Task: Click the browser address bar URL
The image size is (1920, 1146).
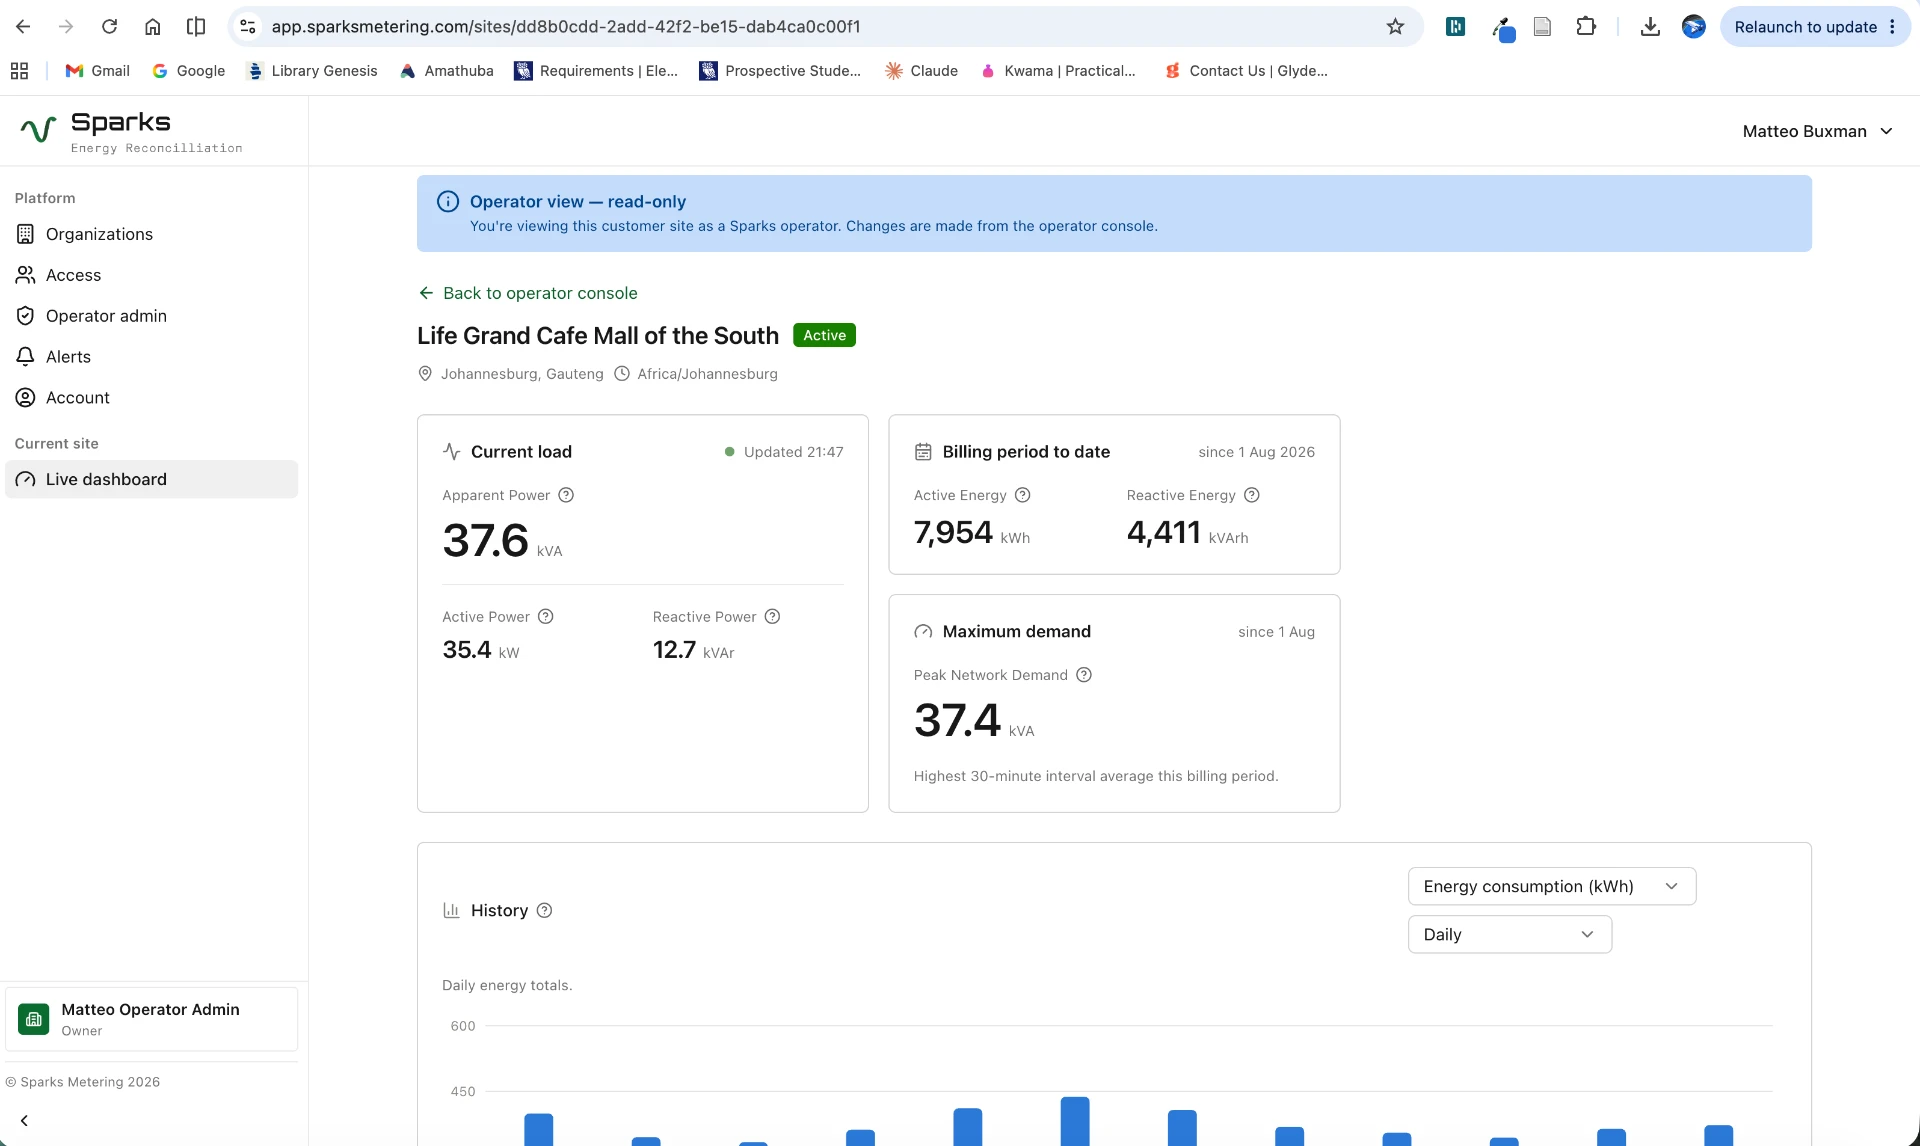Action: (x=566, y=27)
